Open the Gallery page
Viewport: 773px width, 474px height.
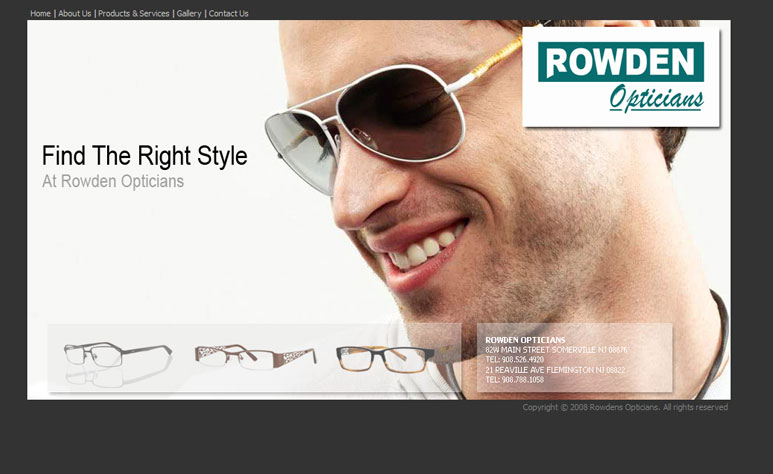[x=189, y=14]
